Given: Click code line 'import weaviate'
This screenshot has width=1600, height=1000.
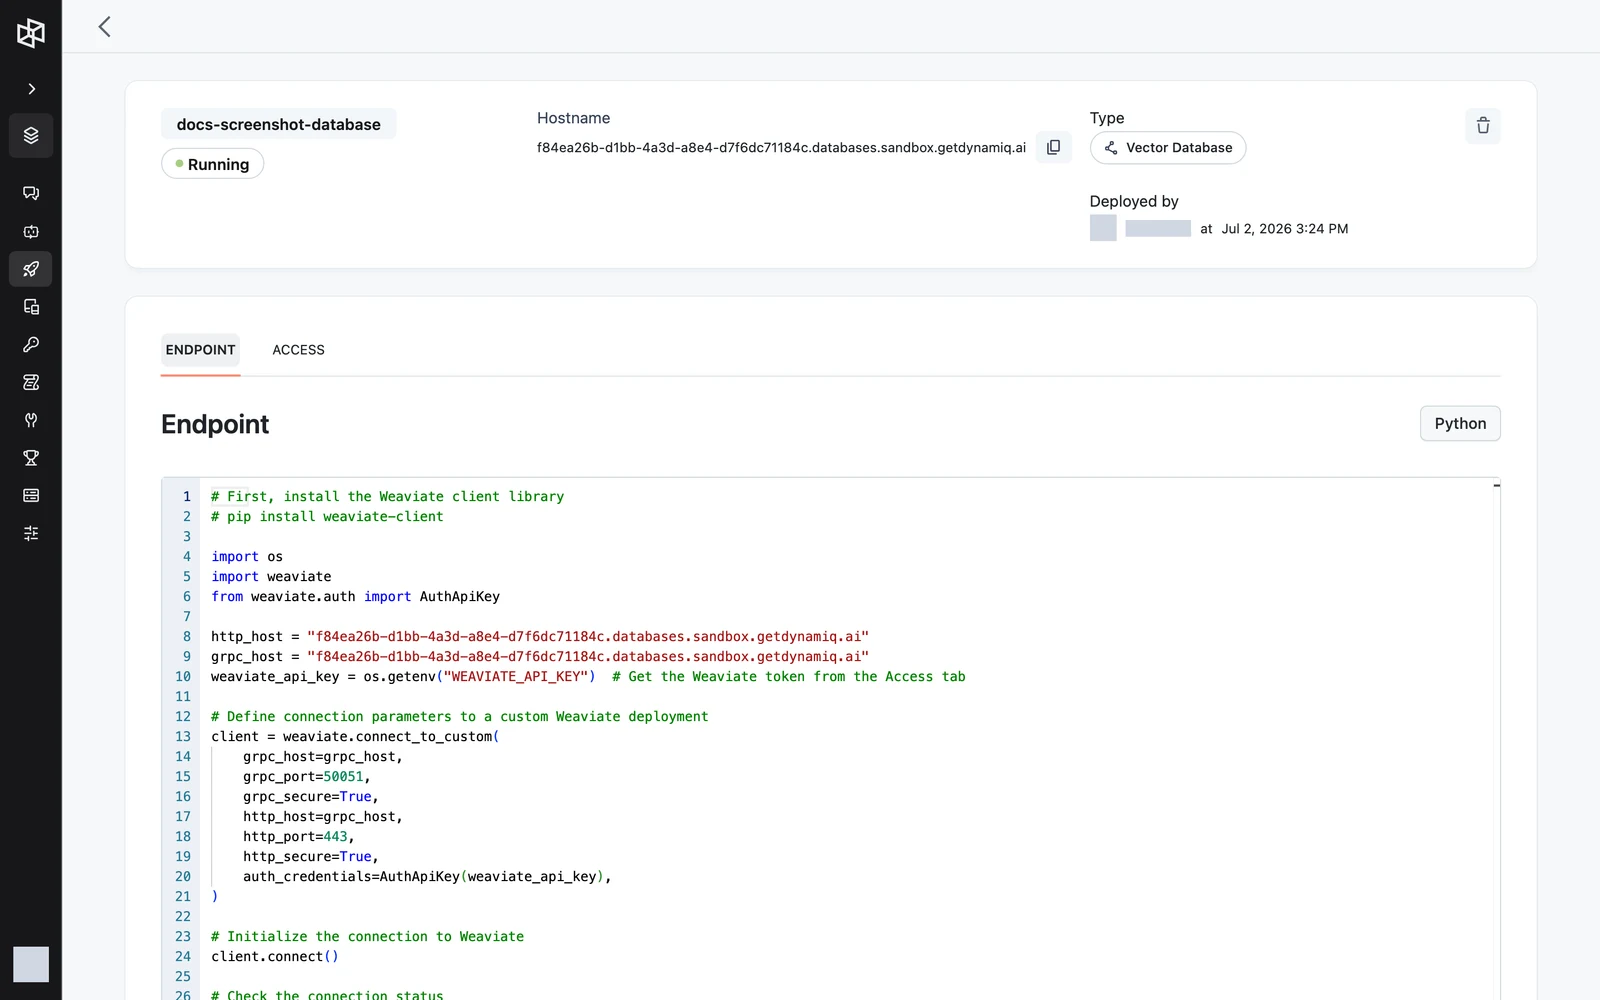Looking at the screenshot, I should coord(271,577).
